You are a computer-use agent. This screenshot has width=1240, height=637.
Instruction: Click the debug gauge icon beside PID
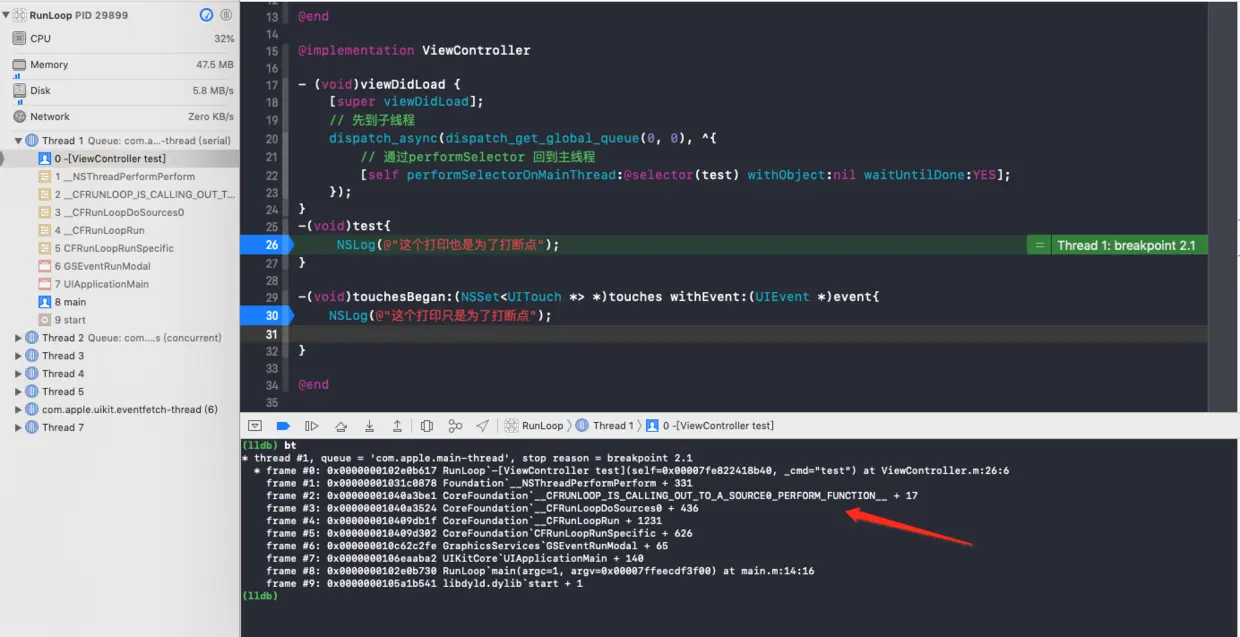(207, 15)
